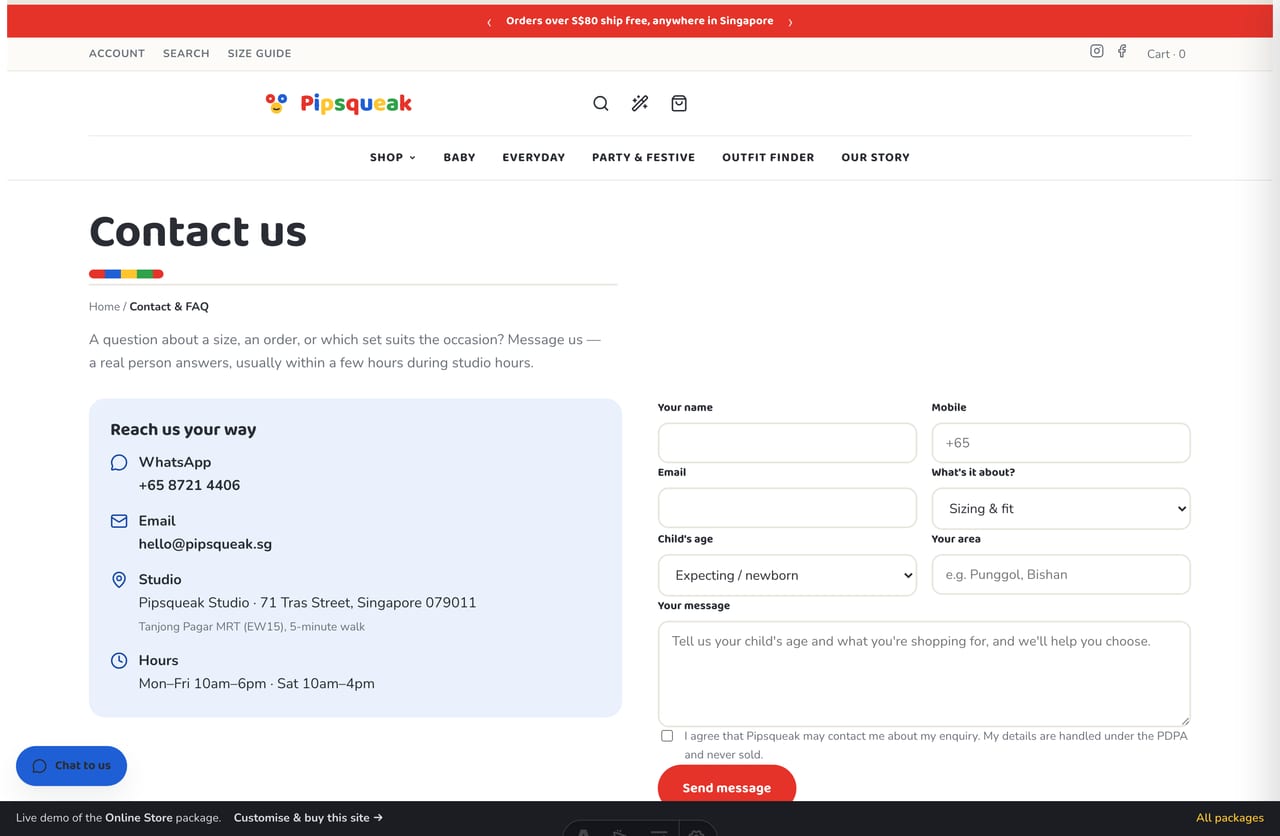This screenshot has width=1280, height=836.
Task: Open the Child's age dropdown
Action: coord(787,575)
